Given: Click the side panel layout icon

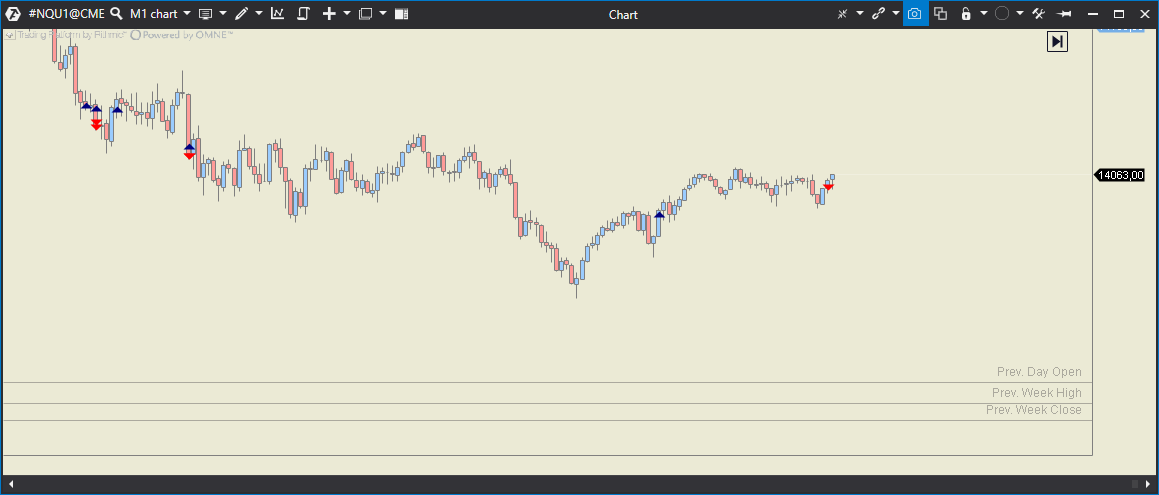Looking at the screenshot, I should pyautogui.click(x=401, y=14).
